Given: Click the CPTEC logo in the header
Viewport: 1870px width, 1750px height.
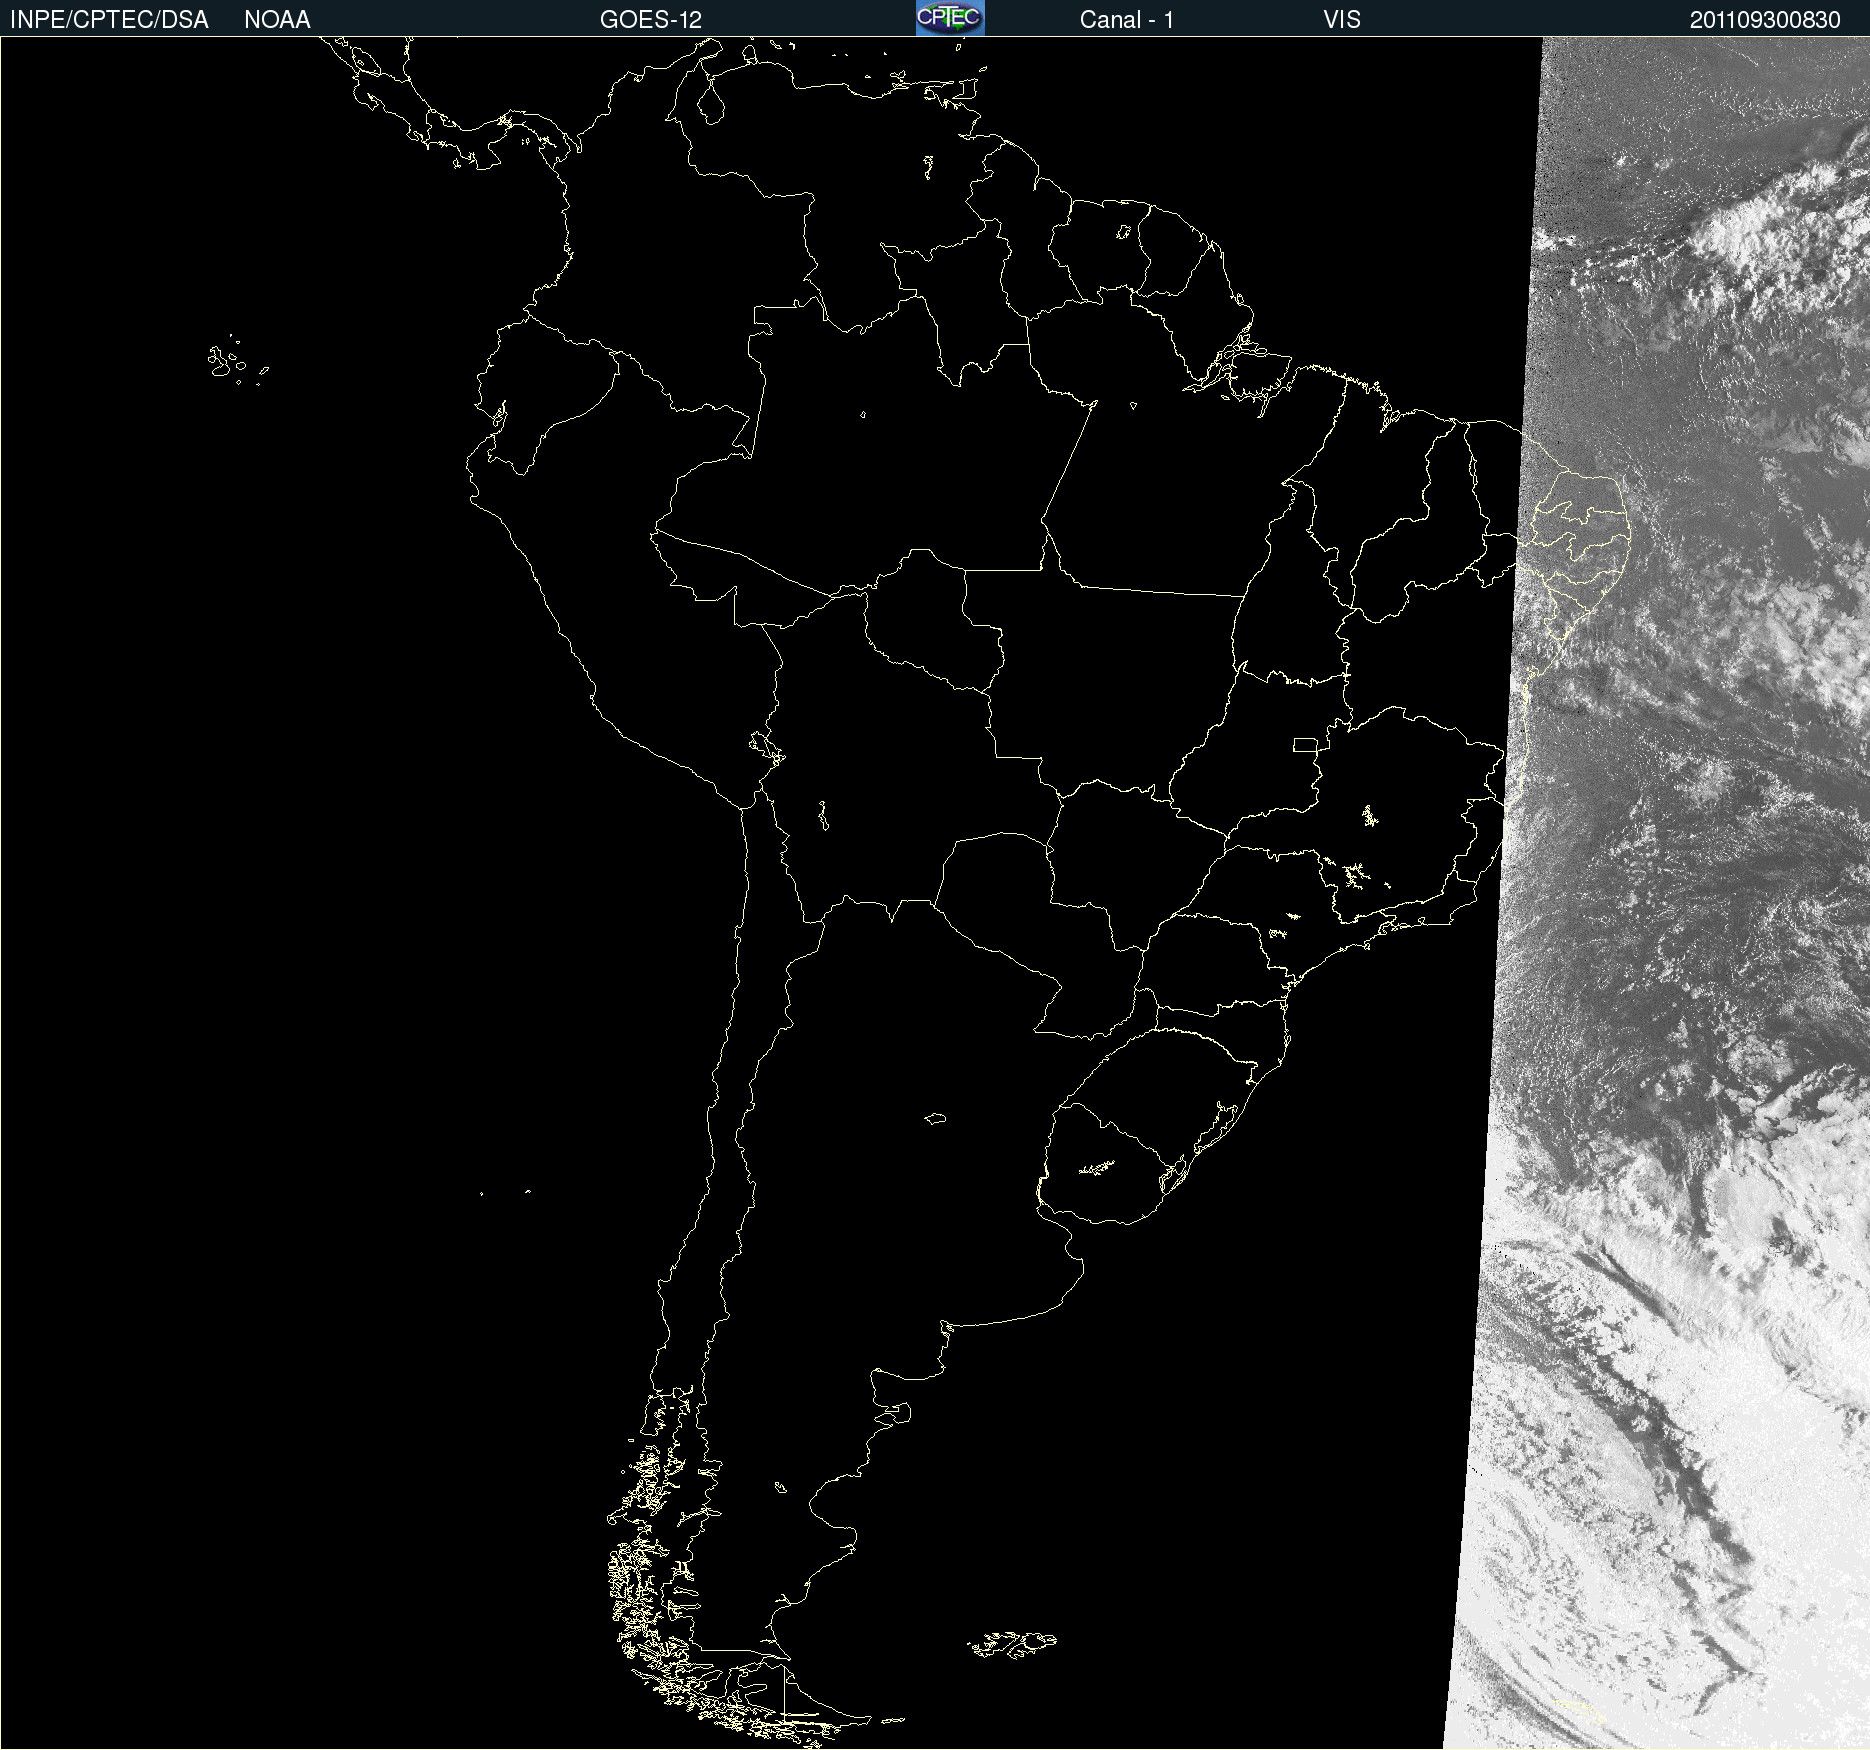Looking at the screenshot, I should [x=950, y=18].
